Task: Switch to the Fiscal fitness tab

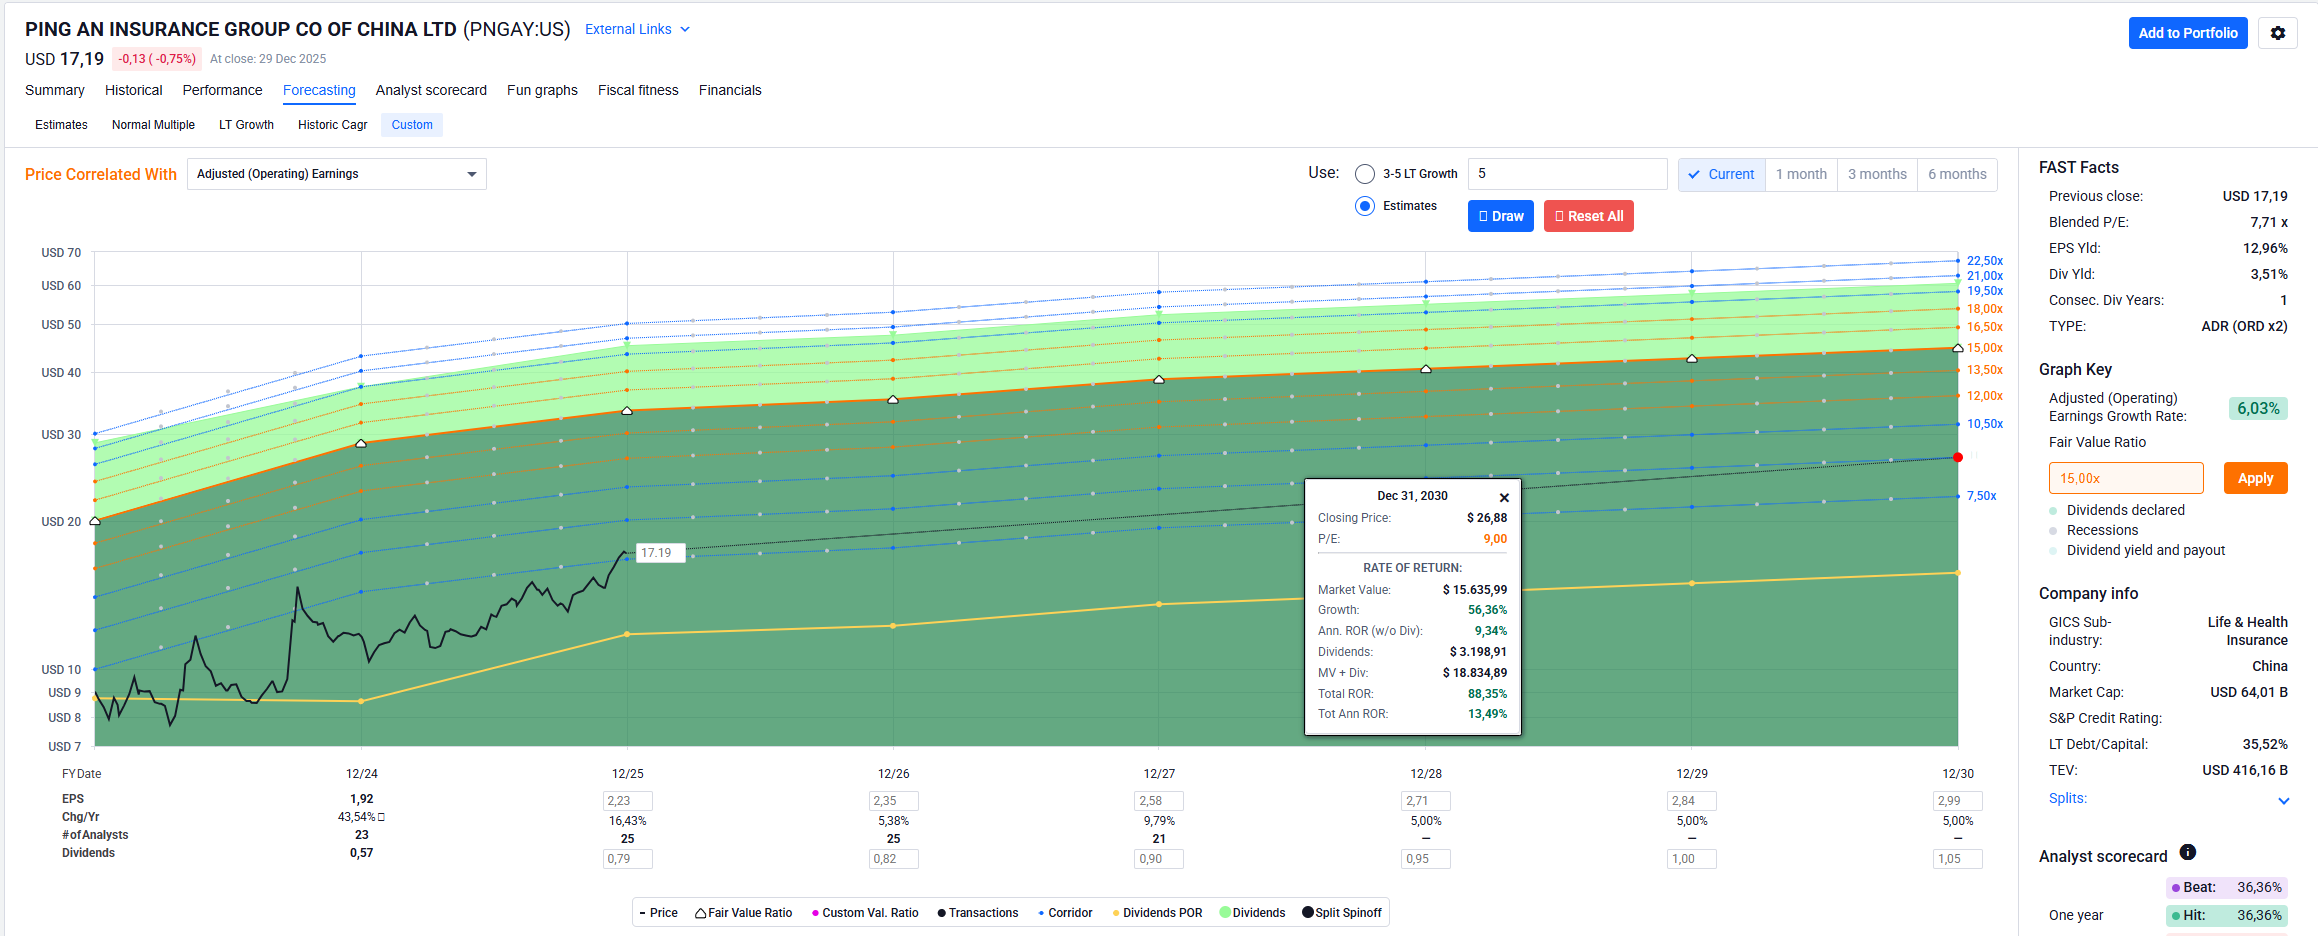Action: click(638, 90)
